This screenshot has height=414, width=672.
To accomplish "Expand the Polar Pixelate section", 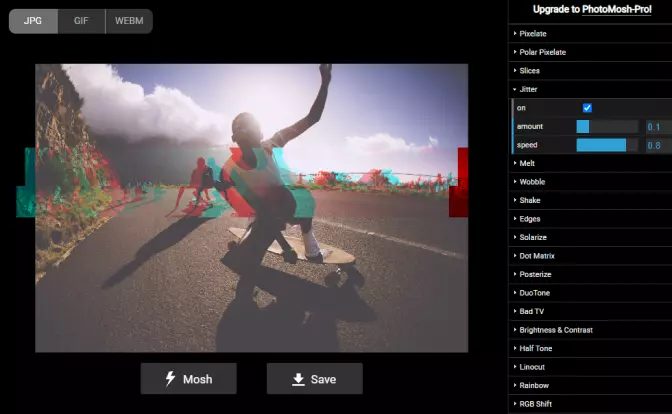I will click(x=590, y=52).
